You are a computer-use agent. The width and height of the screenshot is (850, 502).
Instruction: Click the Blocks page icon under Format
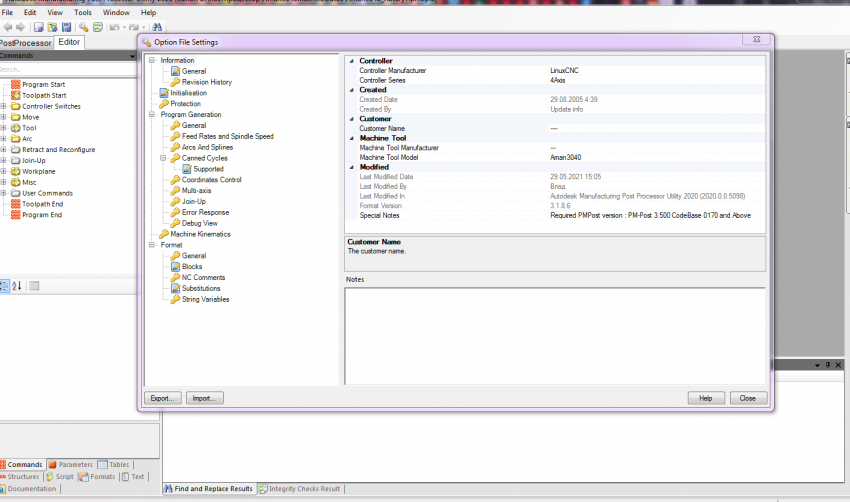coord(175,267)
